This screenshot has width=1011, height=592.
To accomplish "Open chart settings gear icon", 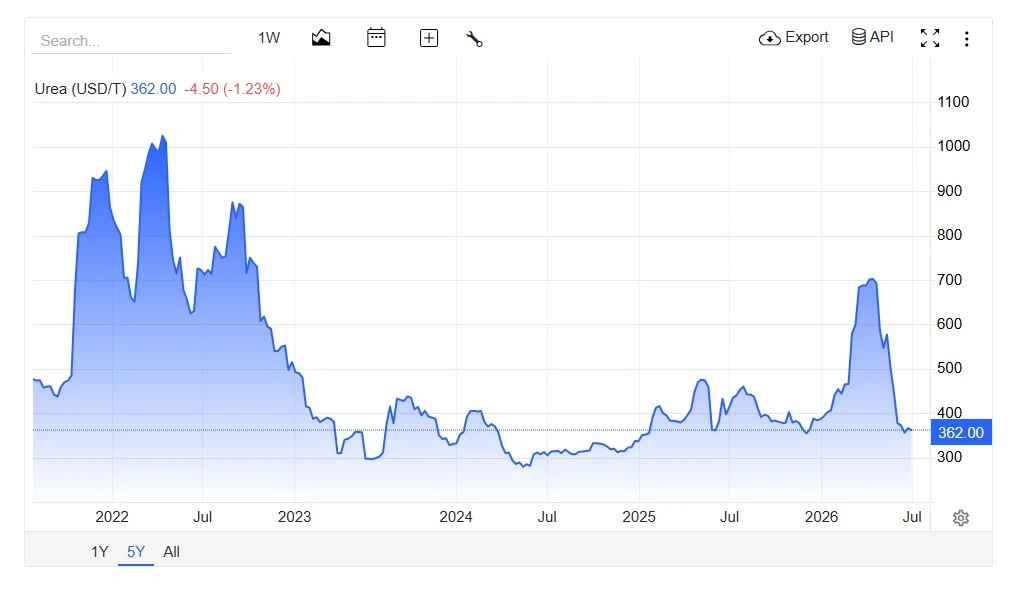I will tap(961, 518).
